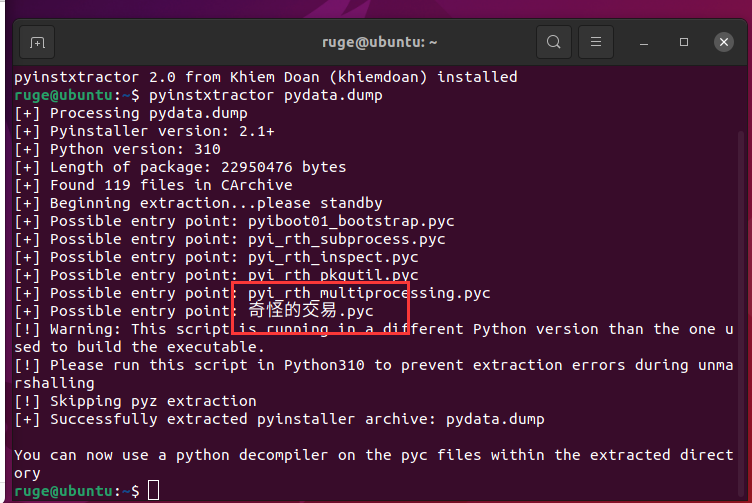Maximize the terminal window

coord(684,43)
